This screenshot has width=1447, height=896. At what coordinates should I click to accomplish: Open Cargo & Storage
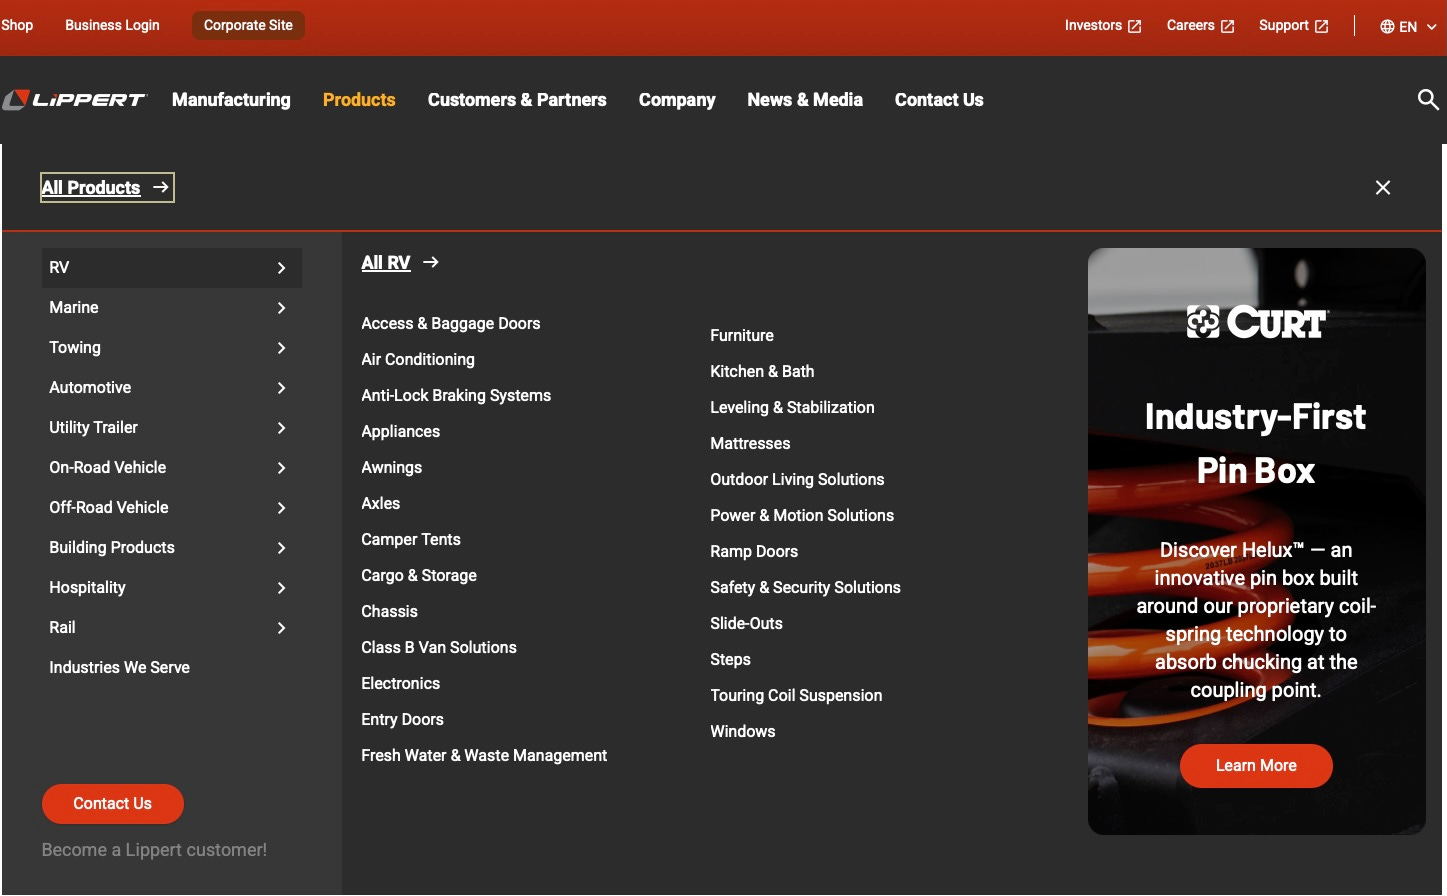click(419, 575)
